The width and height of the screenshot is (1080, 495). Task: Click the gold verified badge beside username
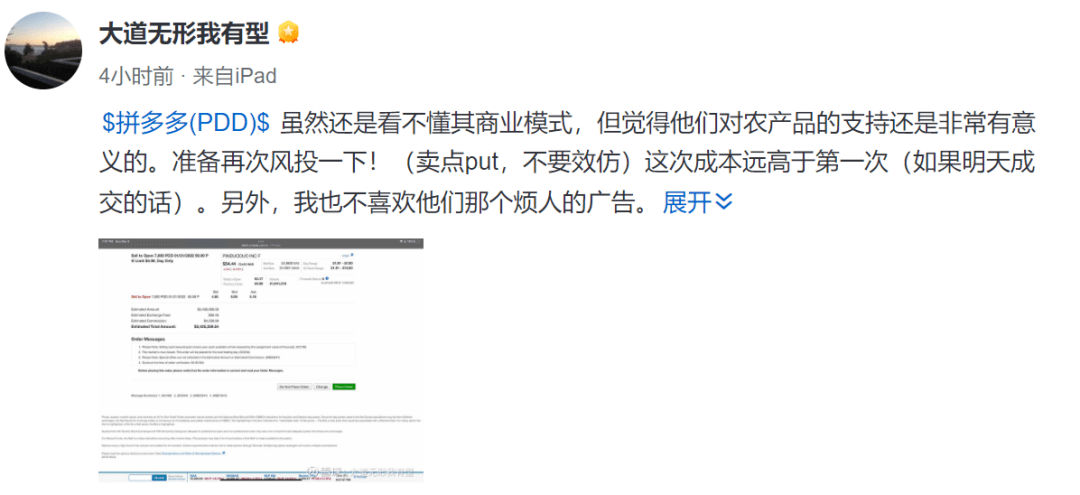(288, 33)
